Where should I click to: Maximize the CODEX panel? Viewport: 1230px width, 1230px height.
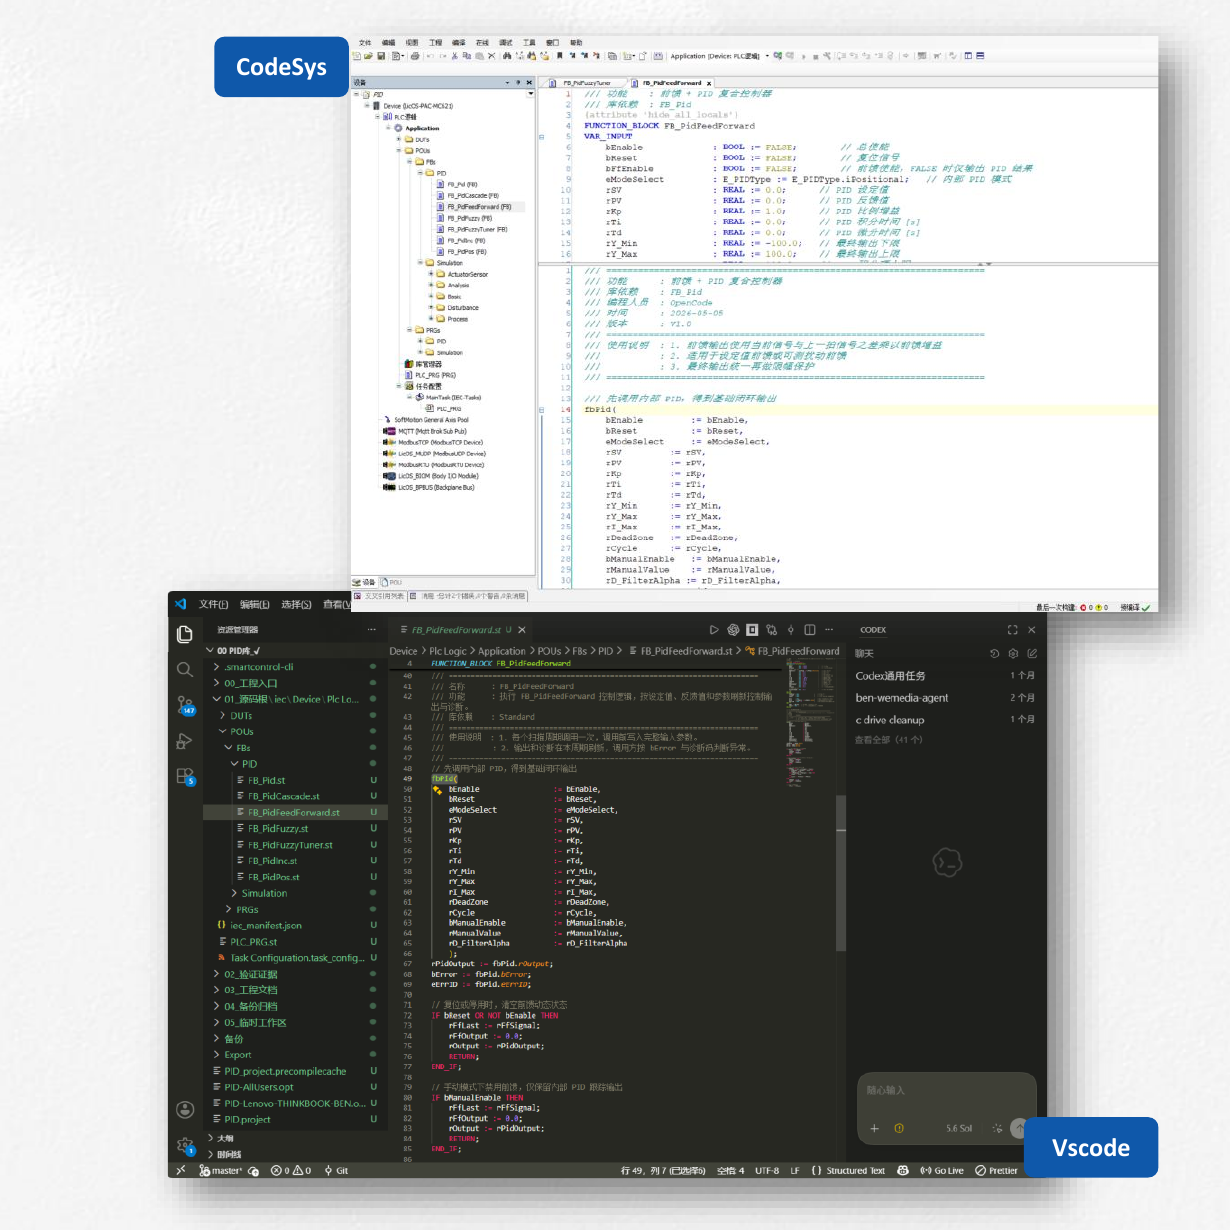(1012, 630)
